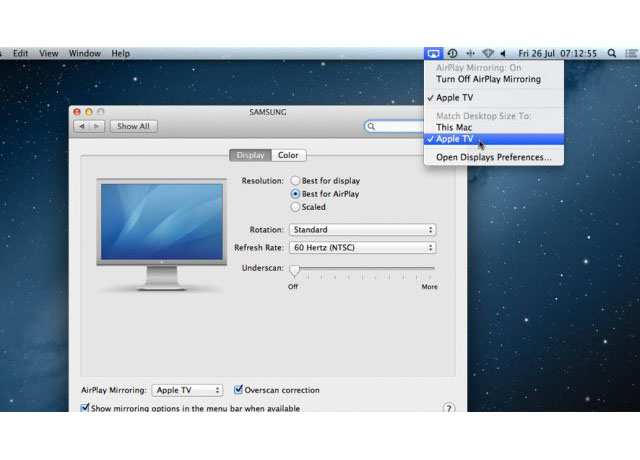Click the Wi-Fi status icon

point(488,53)
